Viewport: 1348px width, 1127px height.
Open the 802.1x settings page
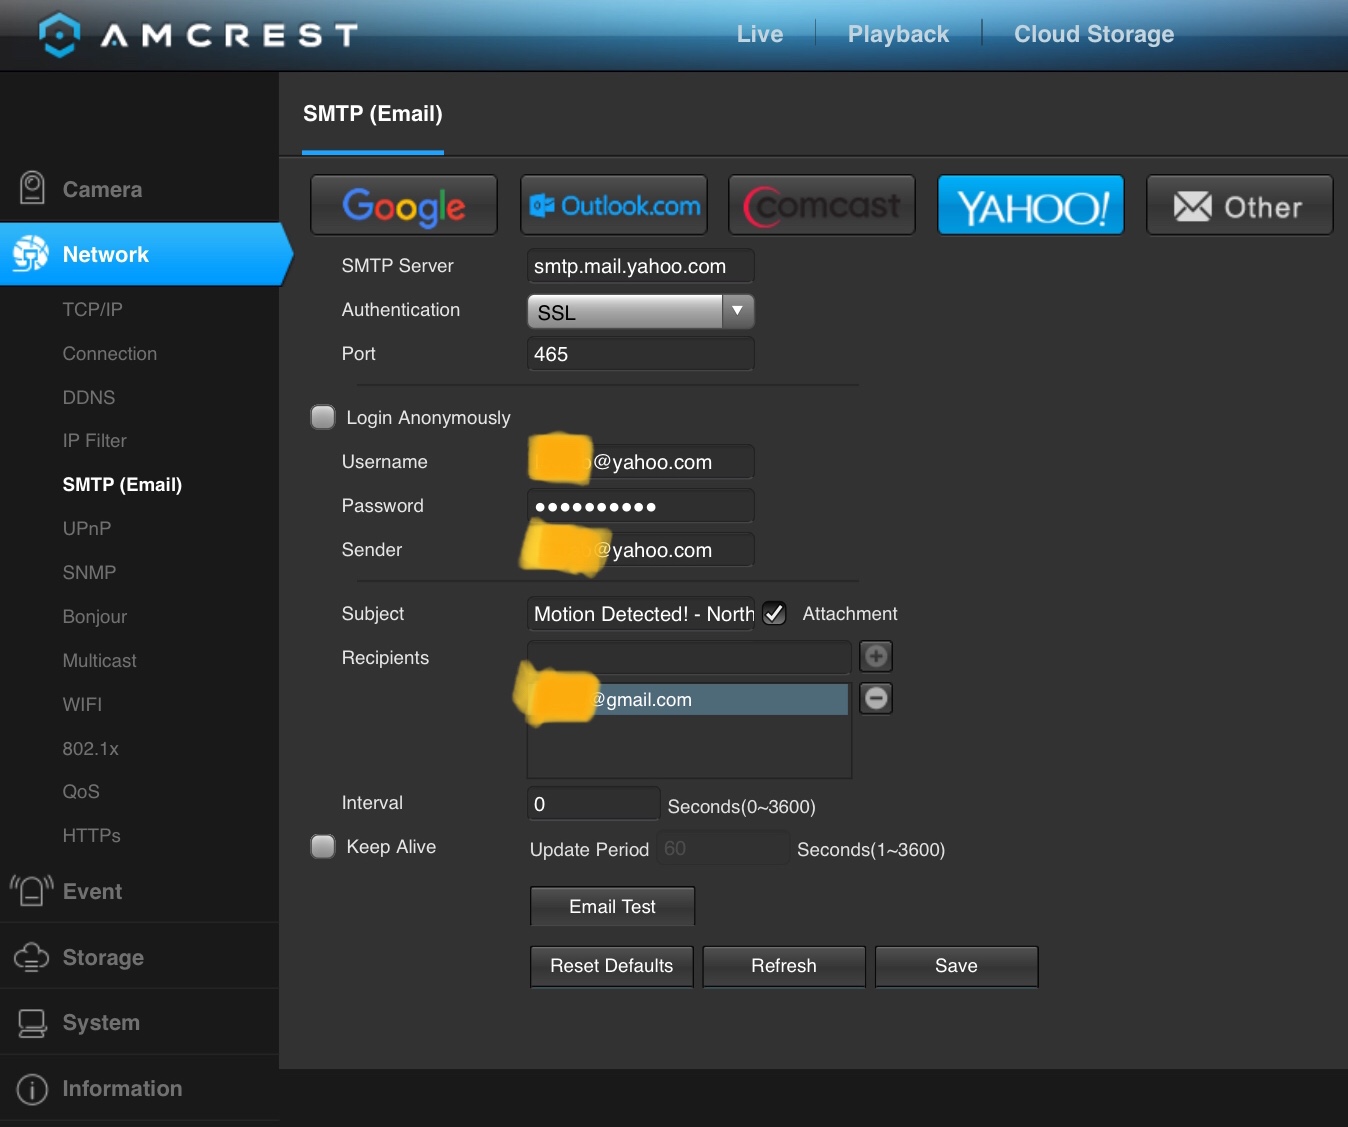point(91,748)
